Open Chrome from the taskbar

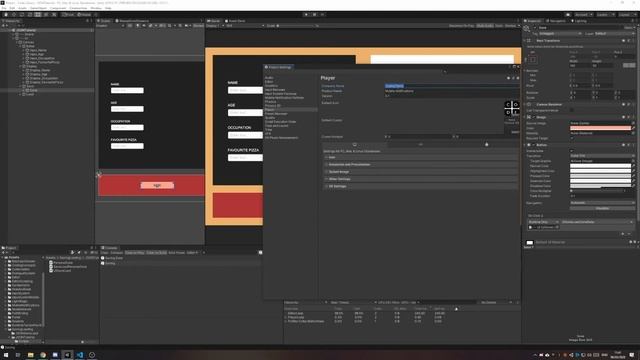43,355
